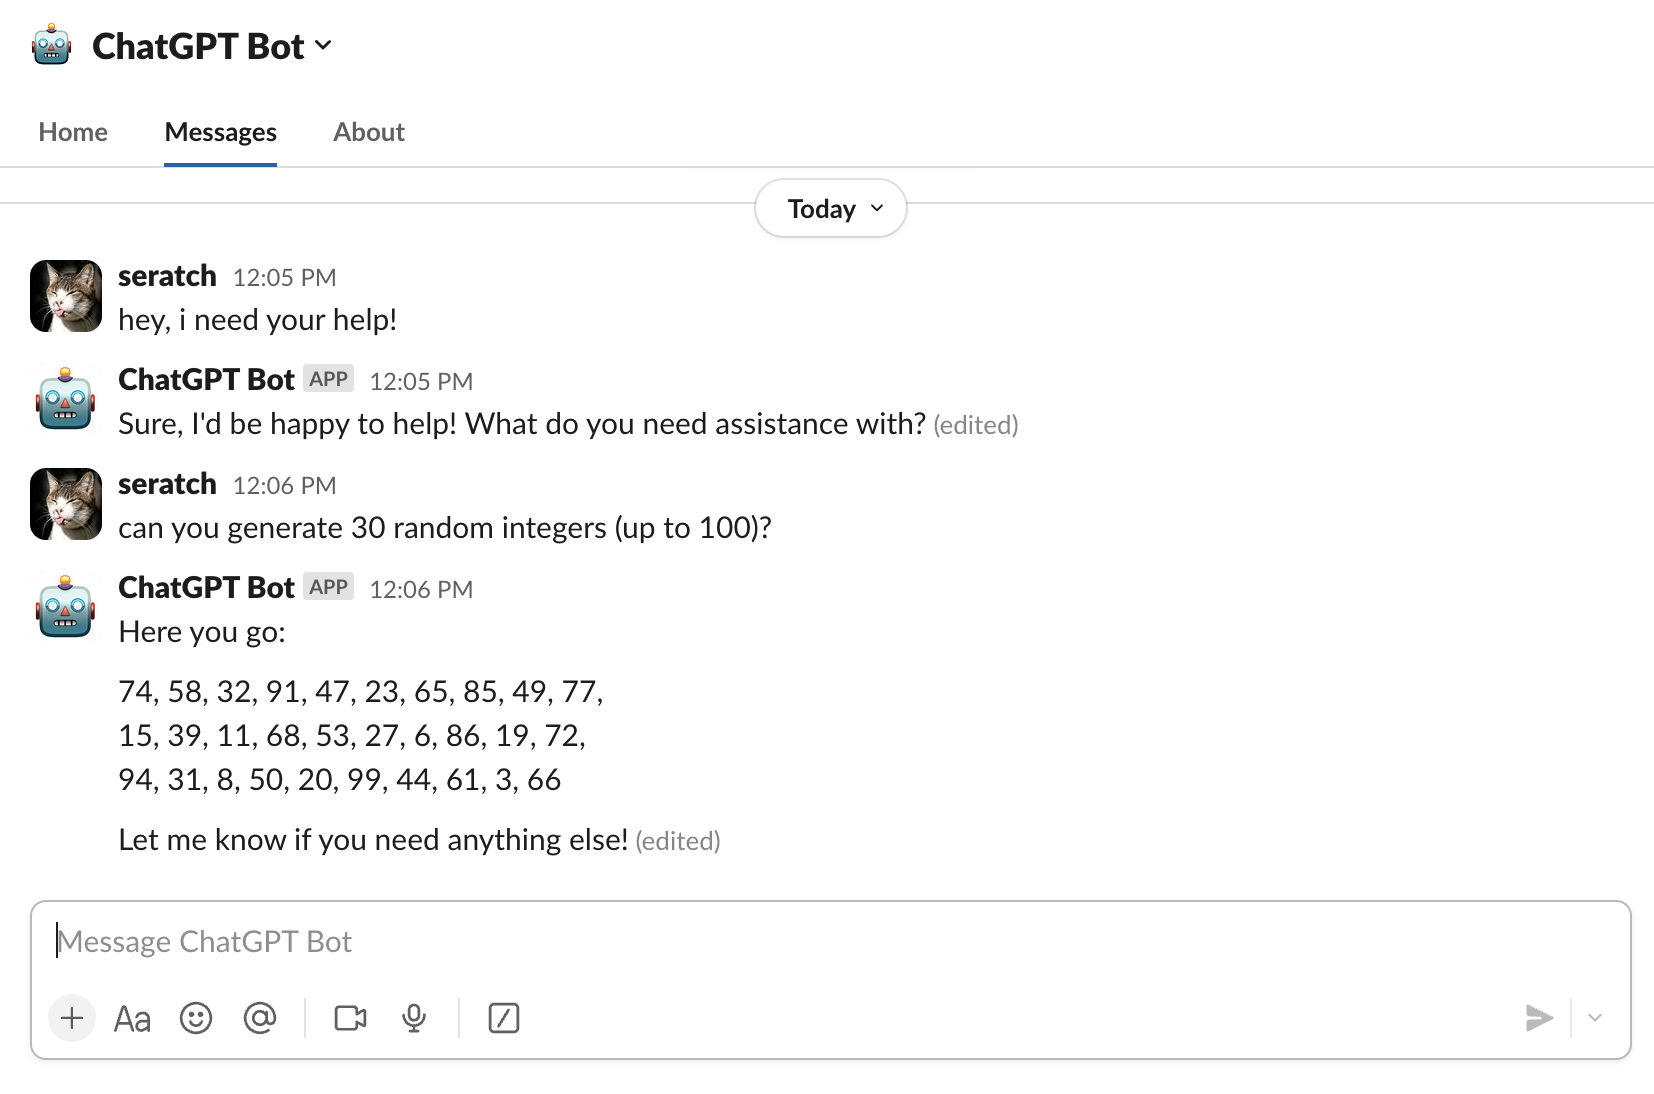Click the seratch username
1654x1094 pixels.
click(x=167, y=276)
